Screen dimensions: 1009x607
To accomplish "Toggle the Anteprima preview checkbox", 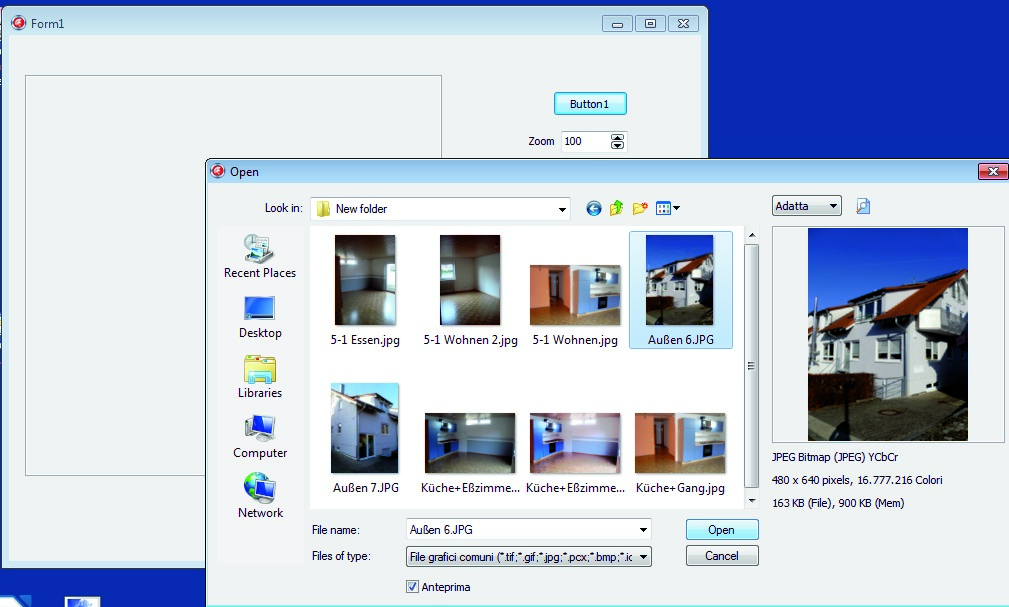I will pyautogui.click(x=412, y=586).
